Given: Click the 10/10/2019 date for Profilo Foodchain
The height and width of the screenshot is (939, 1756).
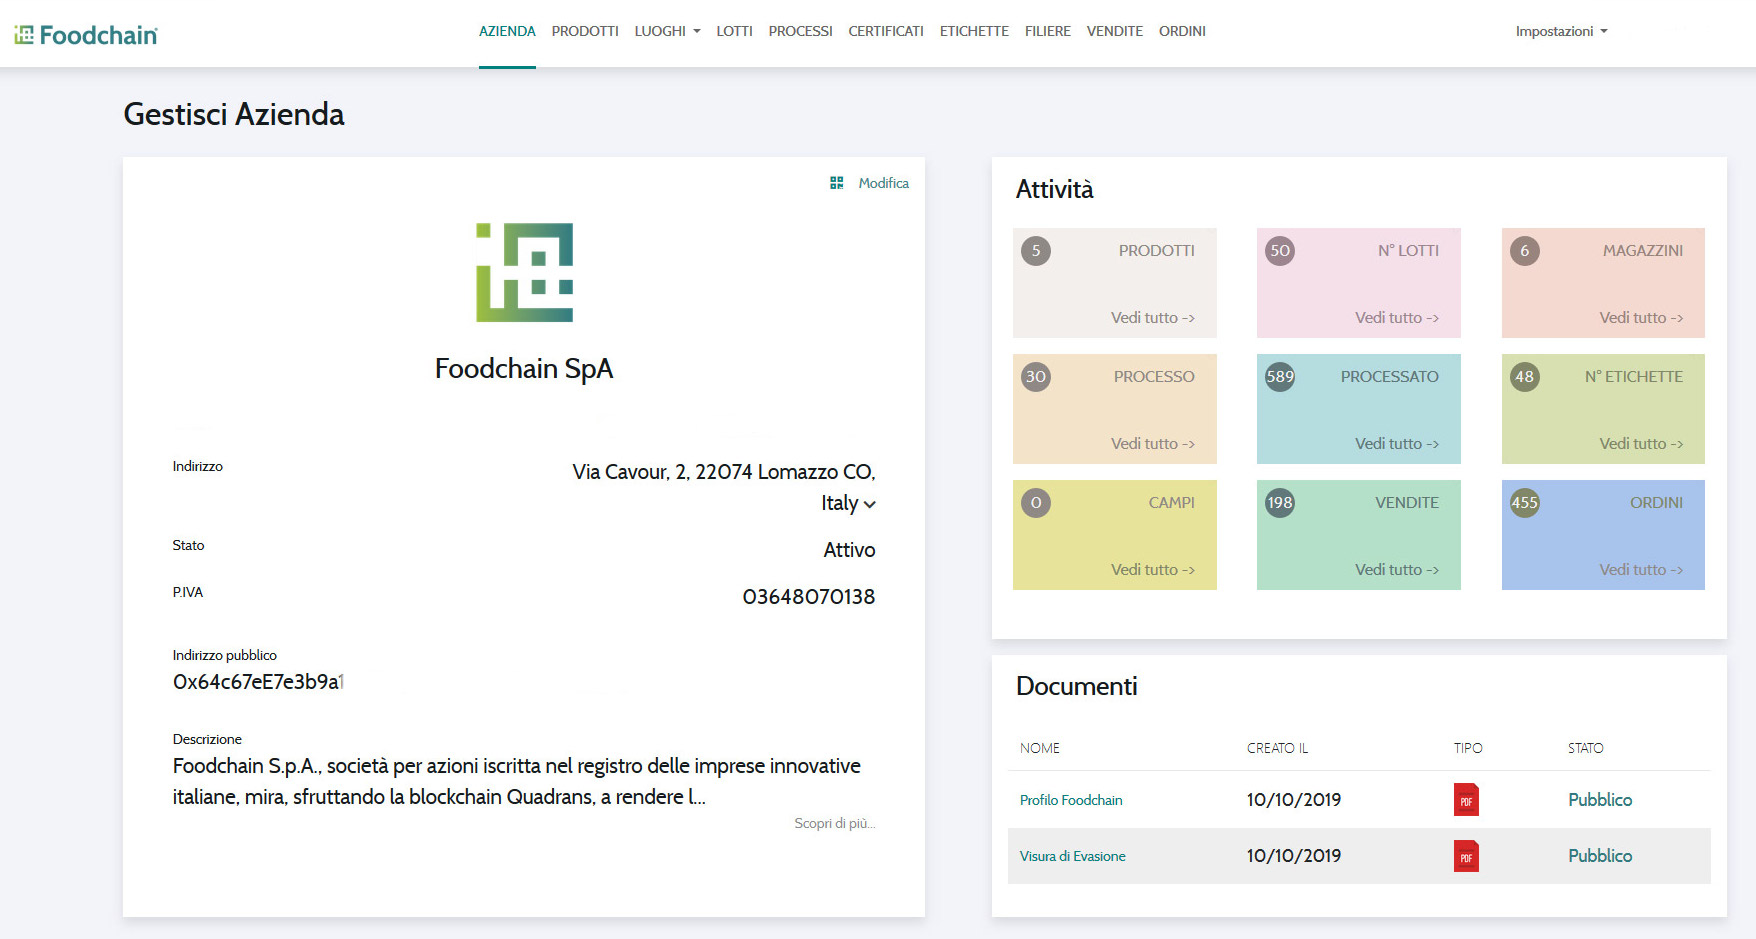Looking at the screenshot, I should point(1294,800).
